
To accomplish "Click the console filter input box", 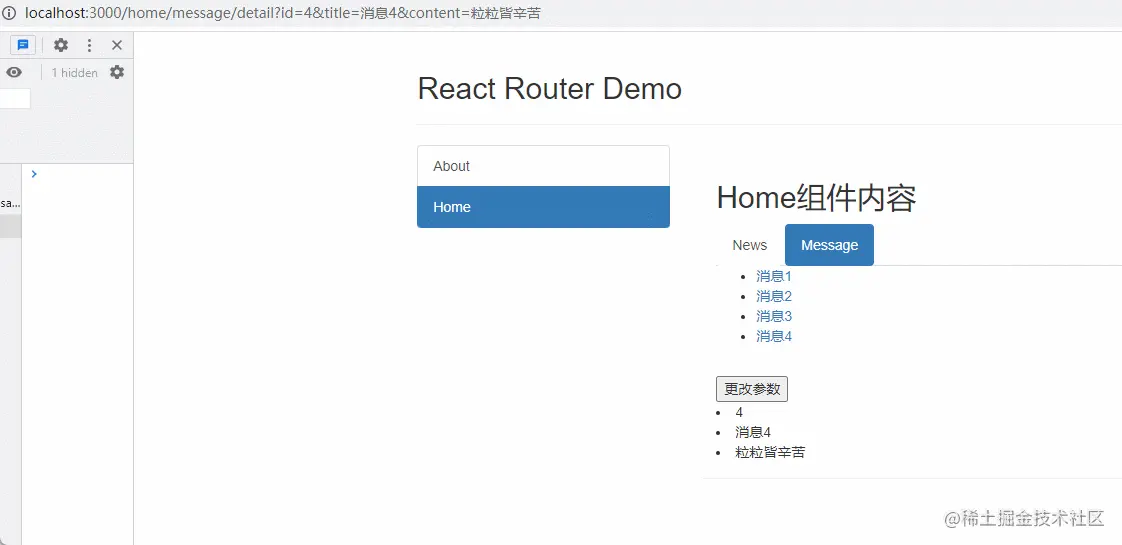I will tap(14, 99).
